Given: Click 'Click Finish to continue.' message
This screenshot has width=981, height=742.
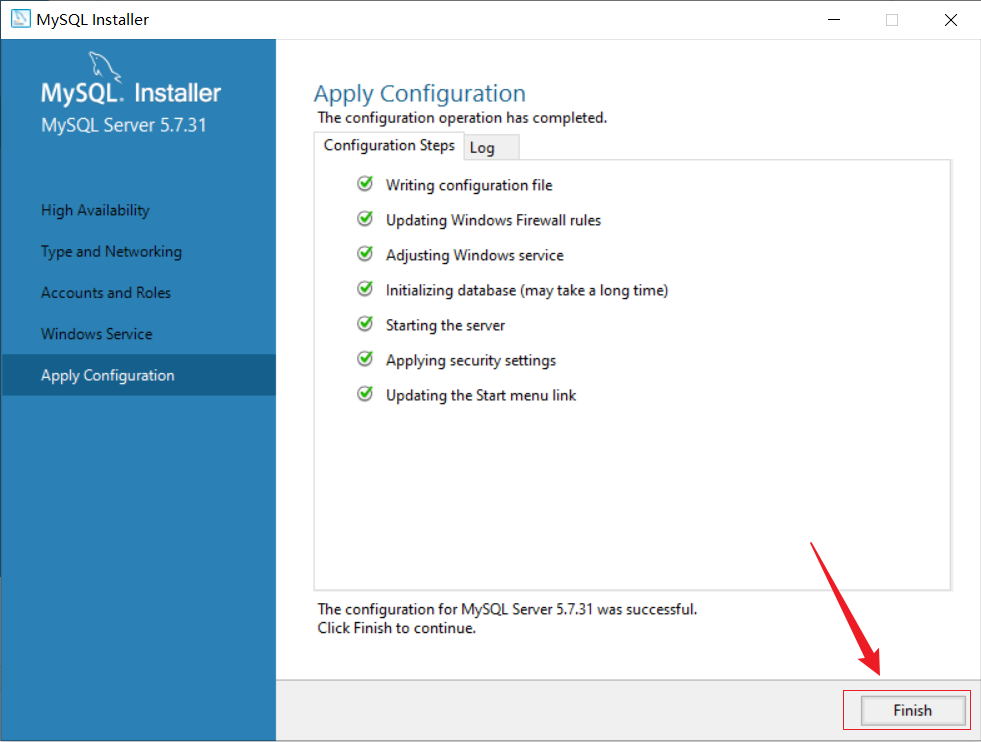Looking at the screenshot, I should click(397, 628).
